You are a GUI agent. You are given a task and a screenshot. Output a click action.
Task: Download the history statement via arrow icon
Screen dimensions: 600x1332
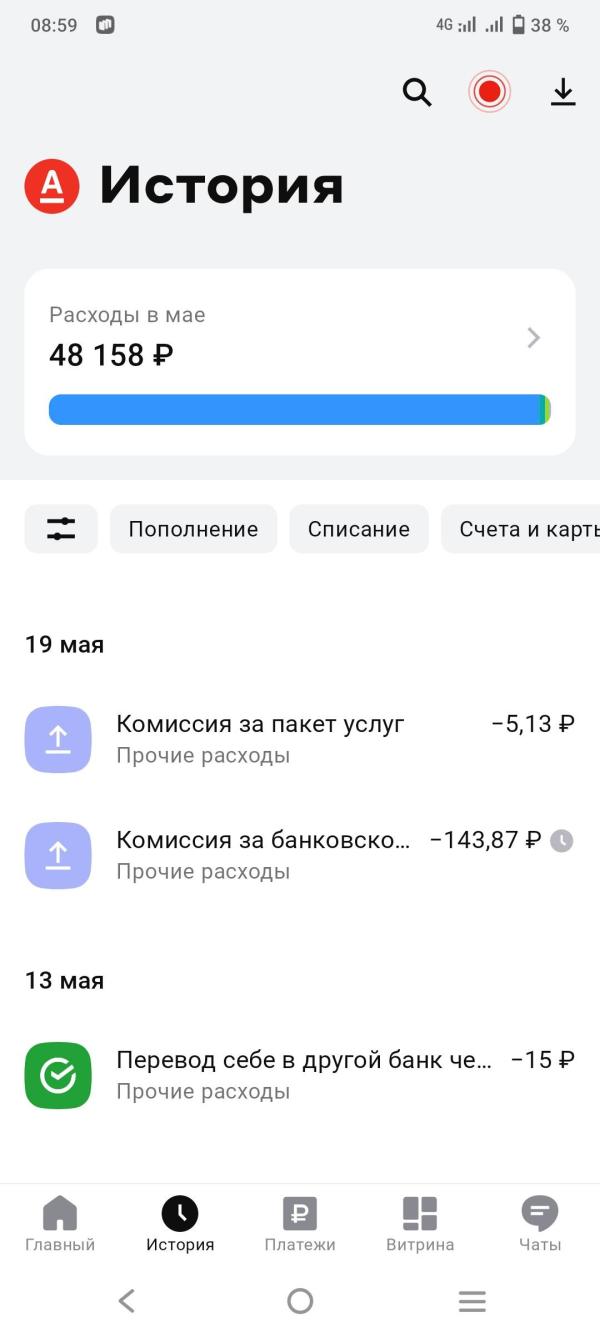click(563, 92)
